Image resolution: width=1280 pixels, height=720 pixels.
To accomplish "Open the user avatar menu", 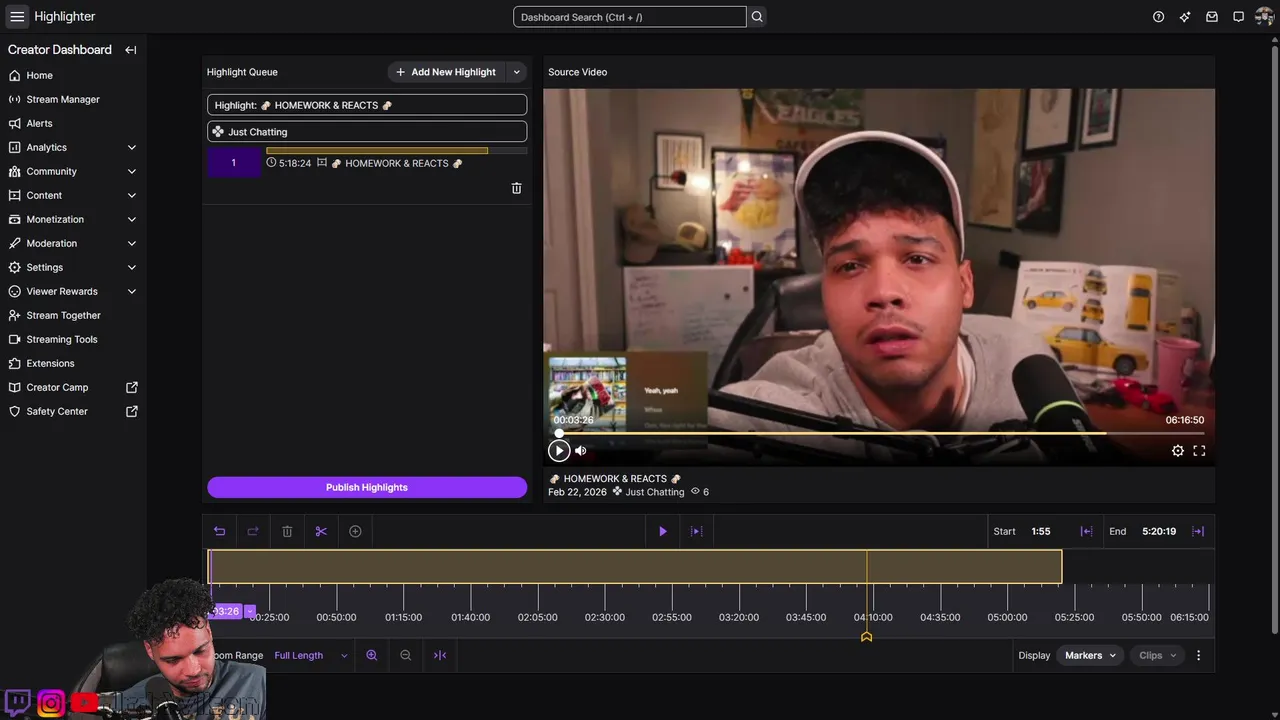I will pyautogui.click(x=1264, y=17).
